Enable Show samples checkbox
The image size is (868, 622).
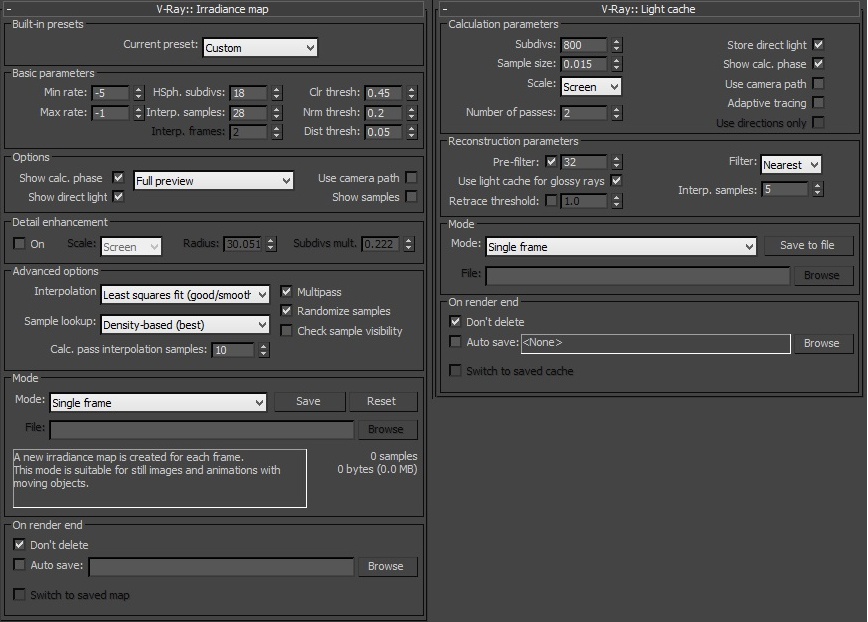(411, 196)
